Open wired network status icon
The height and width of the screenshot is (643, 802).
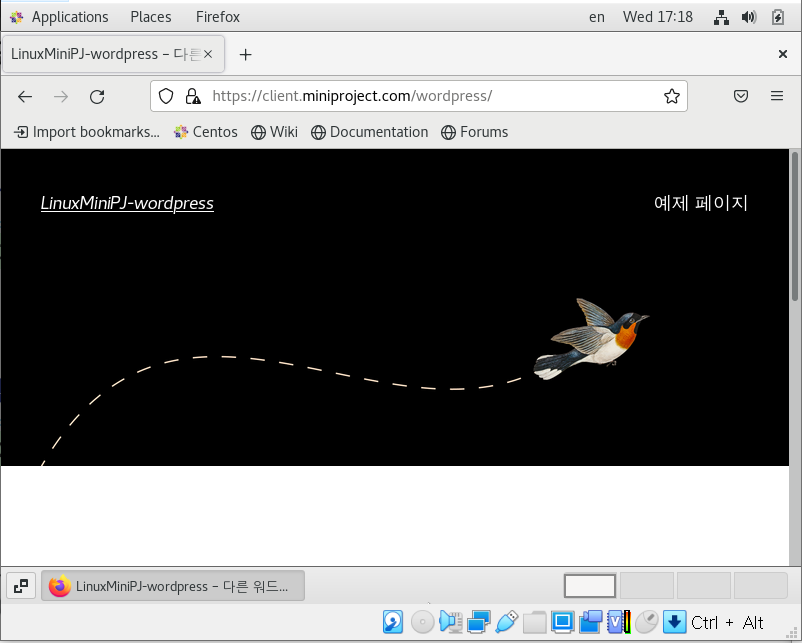[x=721, y=17]
